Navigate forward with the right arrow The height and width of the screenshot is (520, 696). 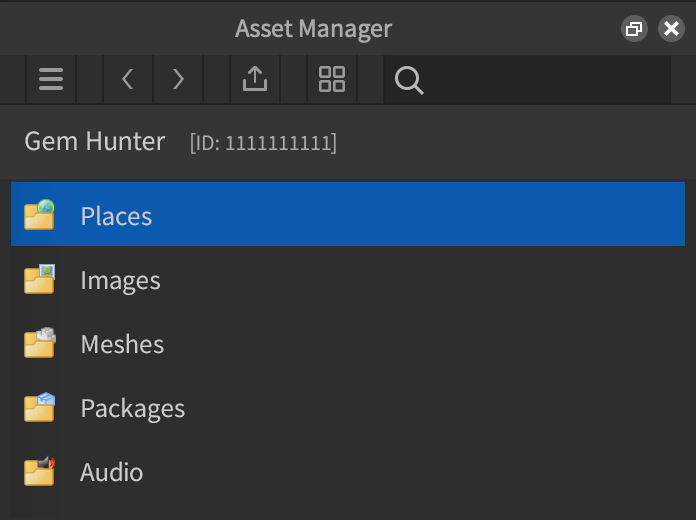178,80
